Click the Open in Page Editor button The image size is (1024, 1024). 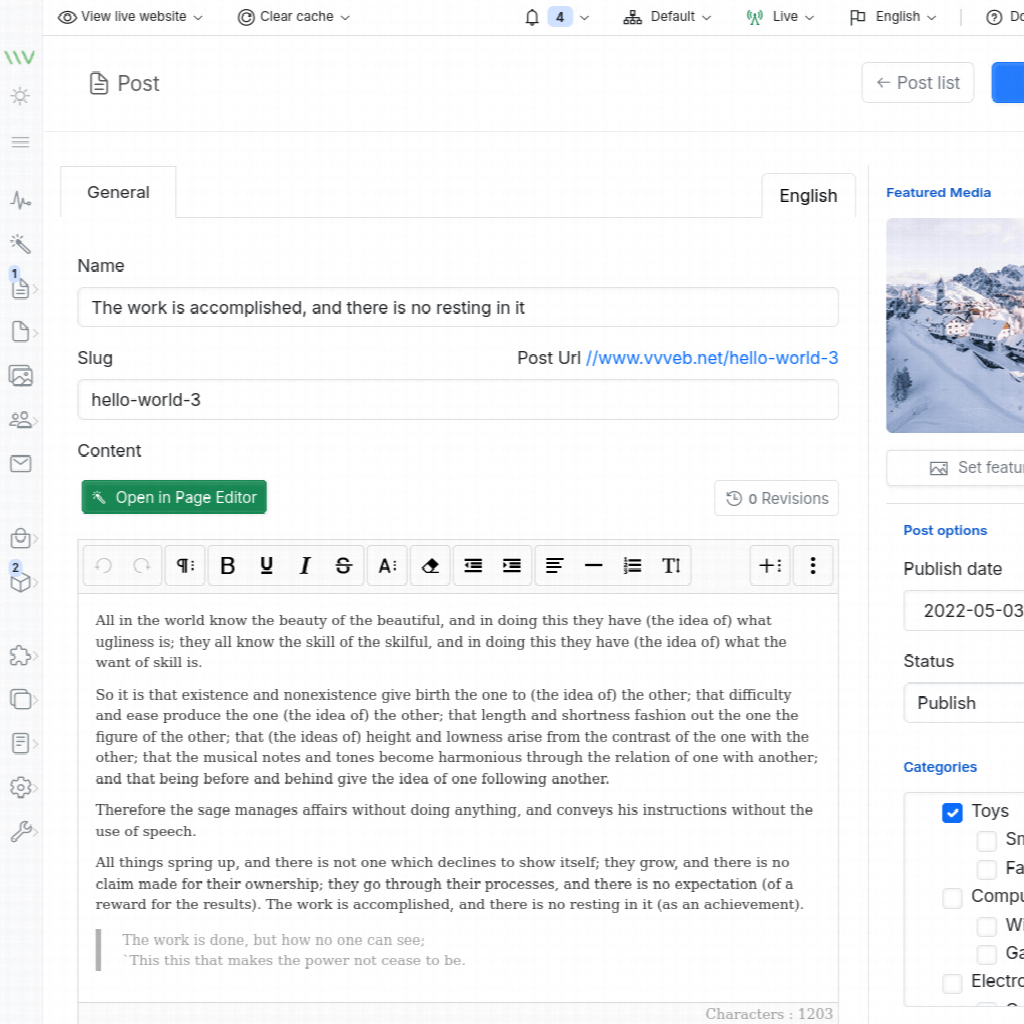tap(174, 498)
